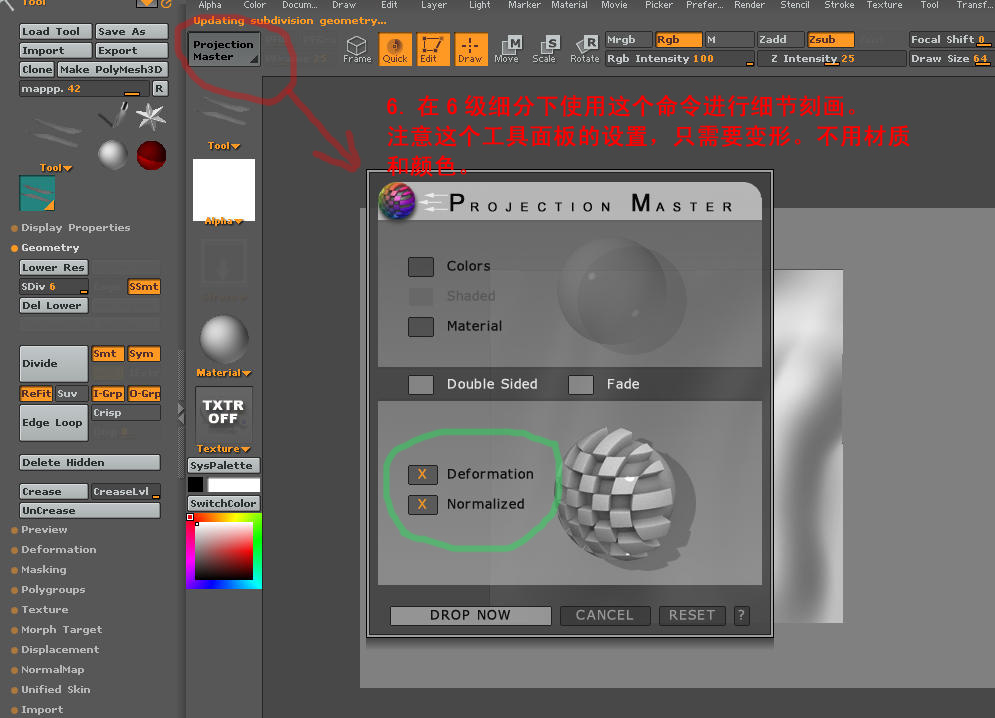The width and height of the screenshot is (995, 718).
Task: Activate the Edit mode icon
Action: pos(432,50)
